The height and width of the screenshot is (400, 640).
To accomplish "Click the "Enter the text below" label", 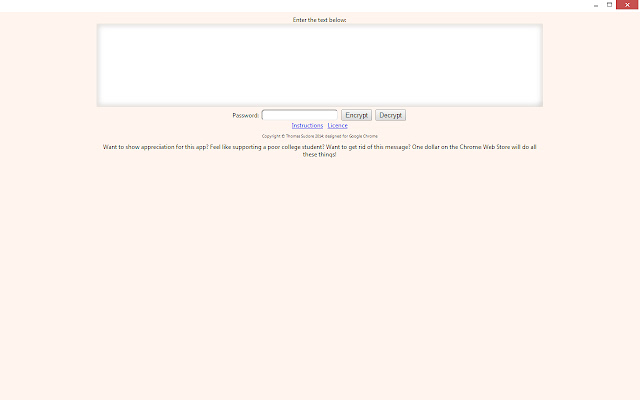I will click(x=320, y=20).
